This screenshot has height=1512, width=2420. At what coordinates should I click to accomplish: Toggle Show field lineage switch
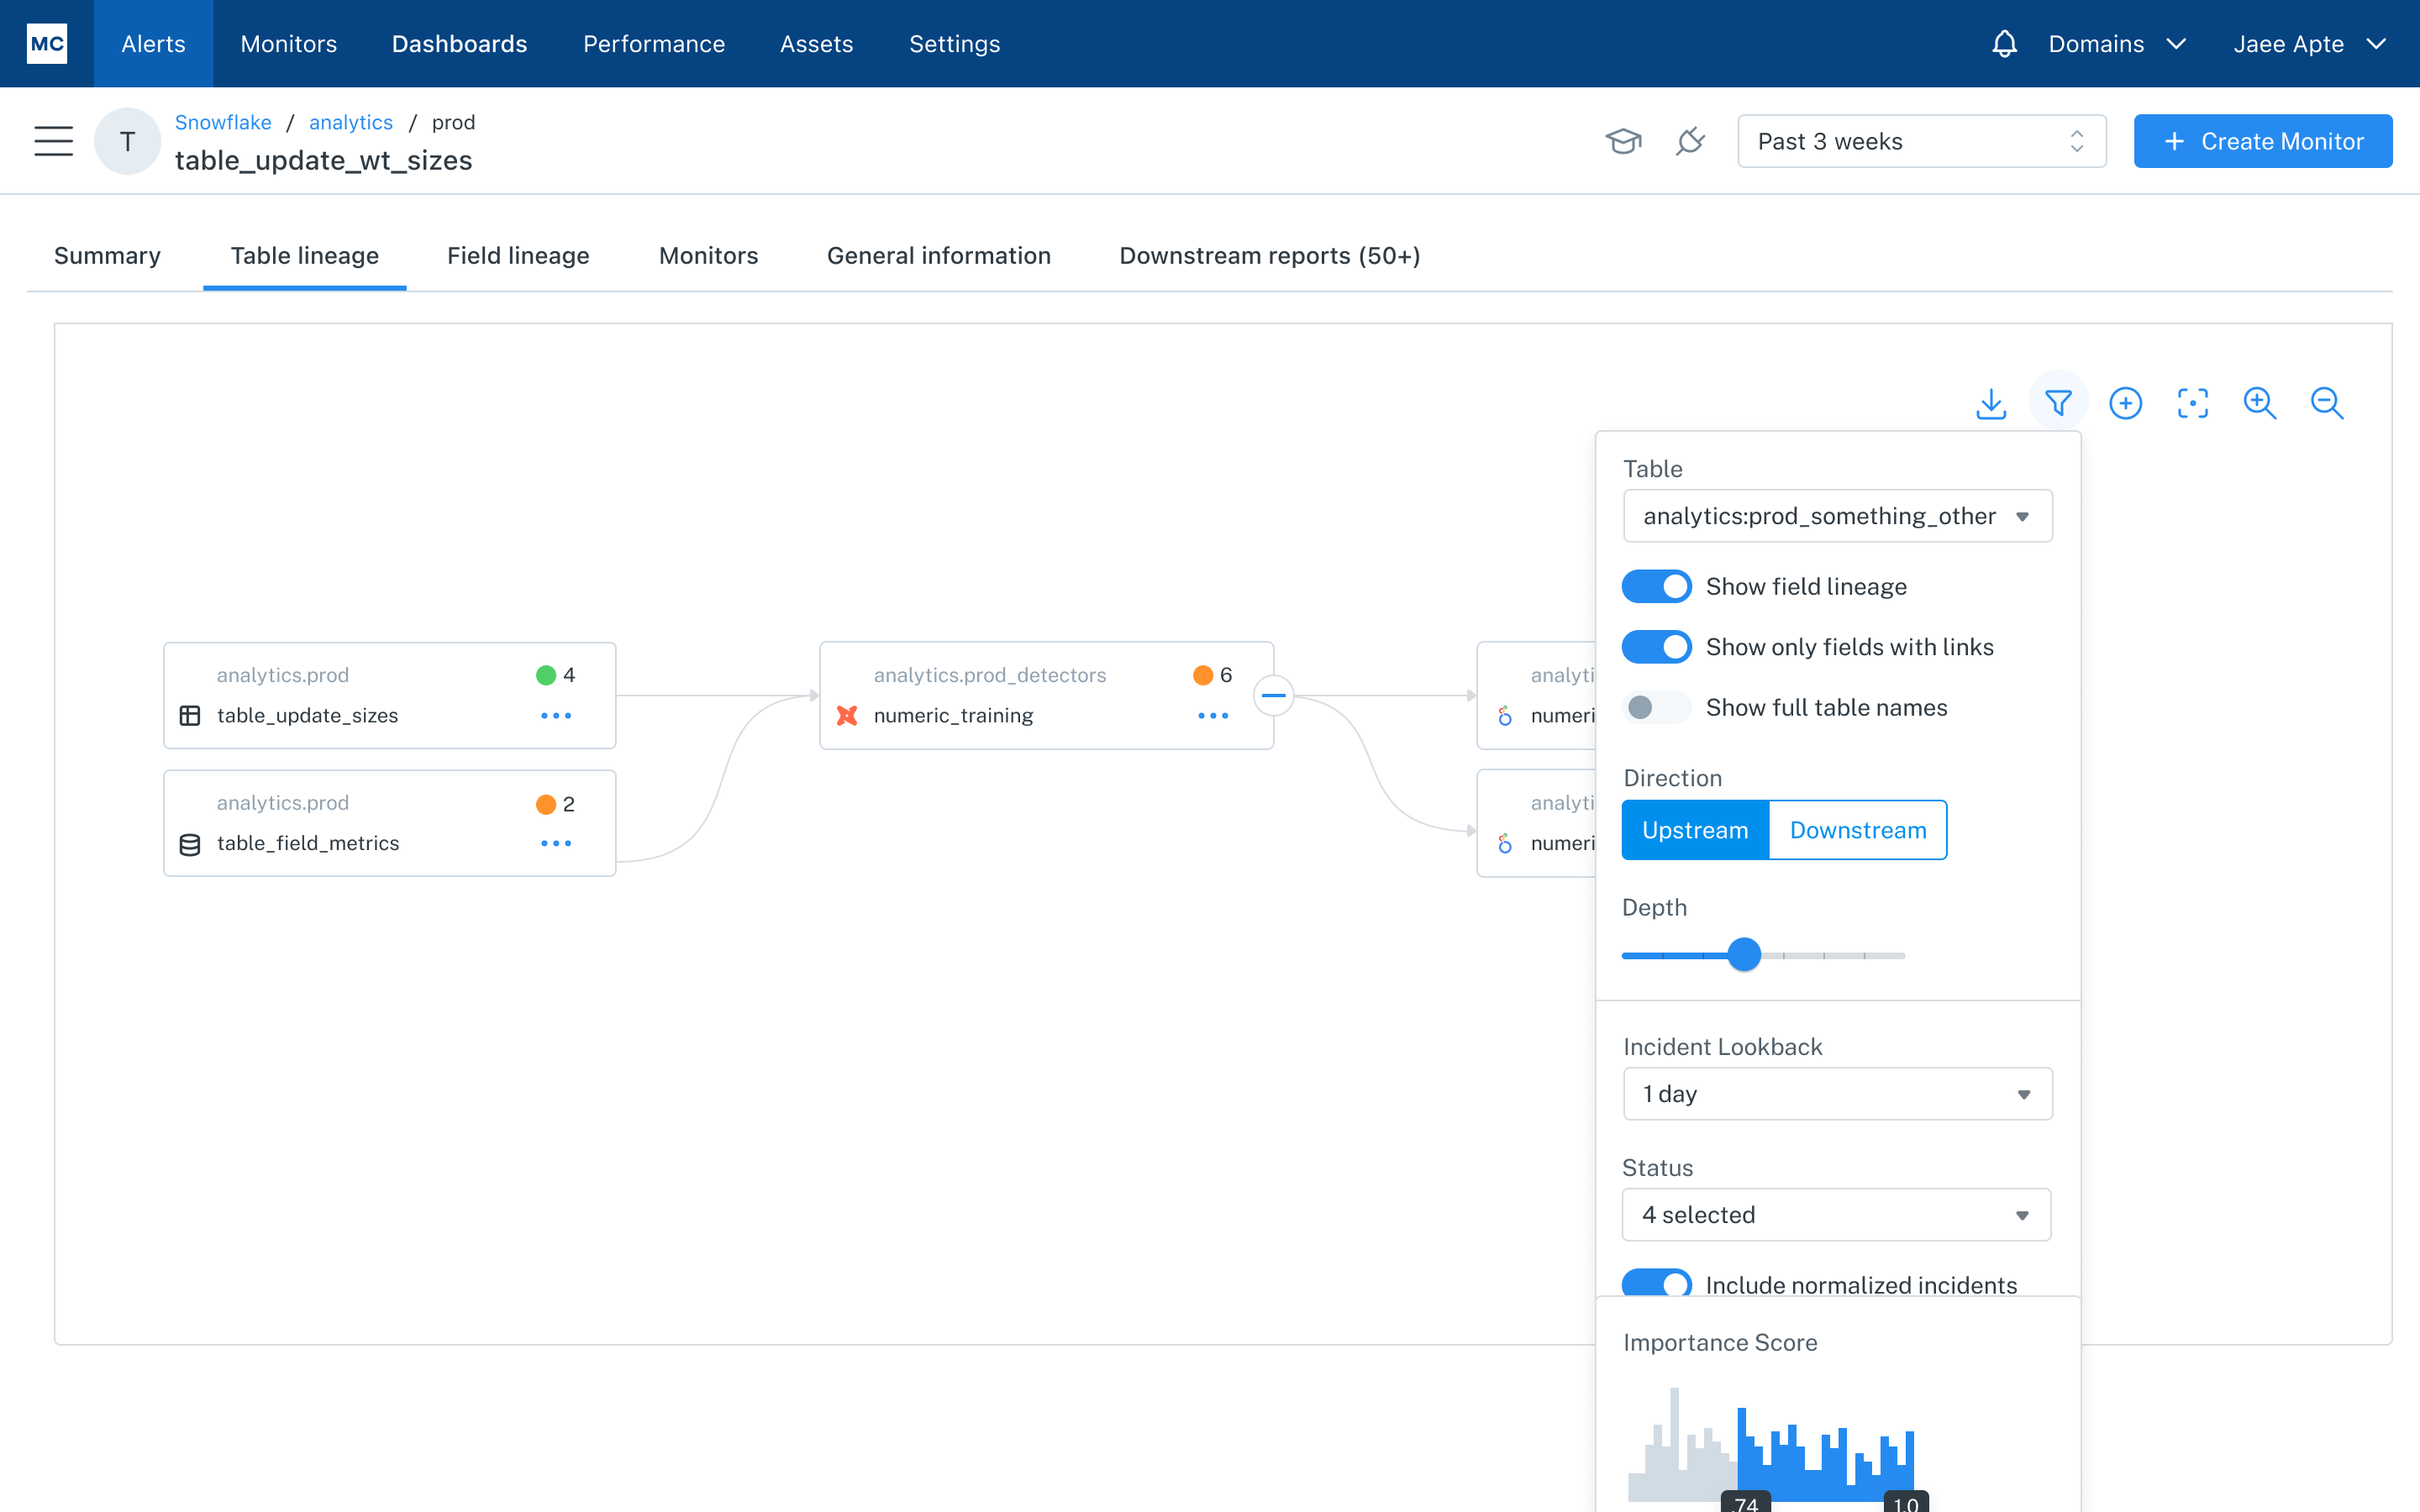pos(1657,587)
